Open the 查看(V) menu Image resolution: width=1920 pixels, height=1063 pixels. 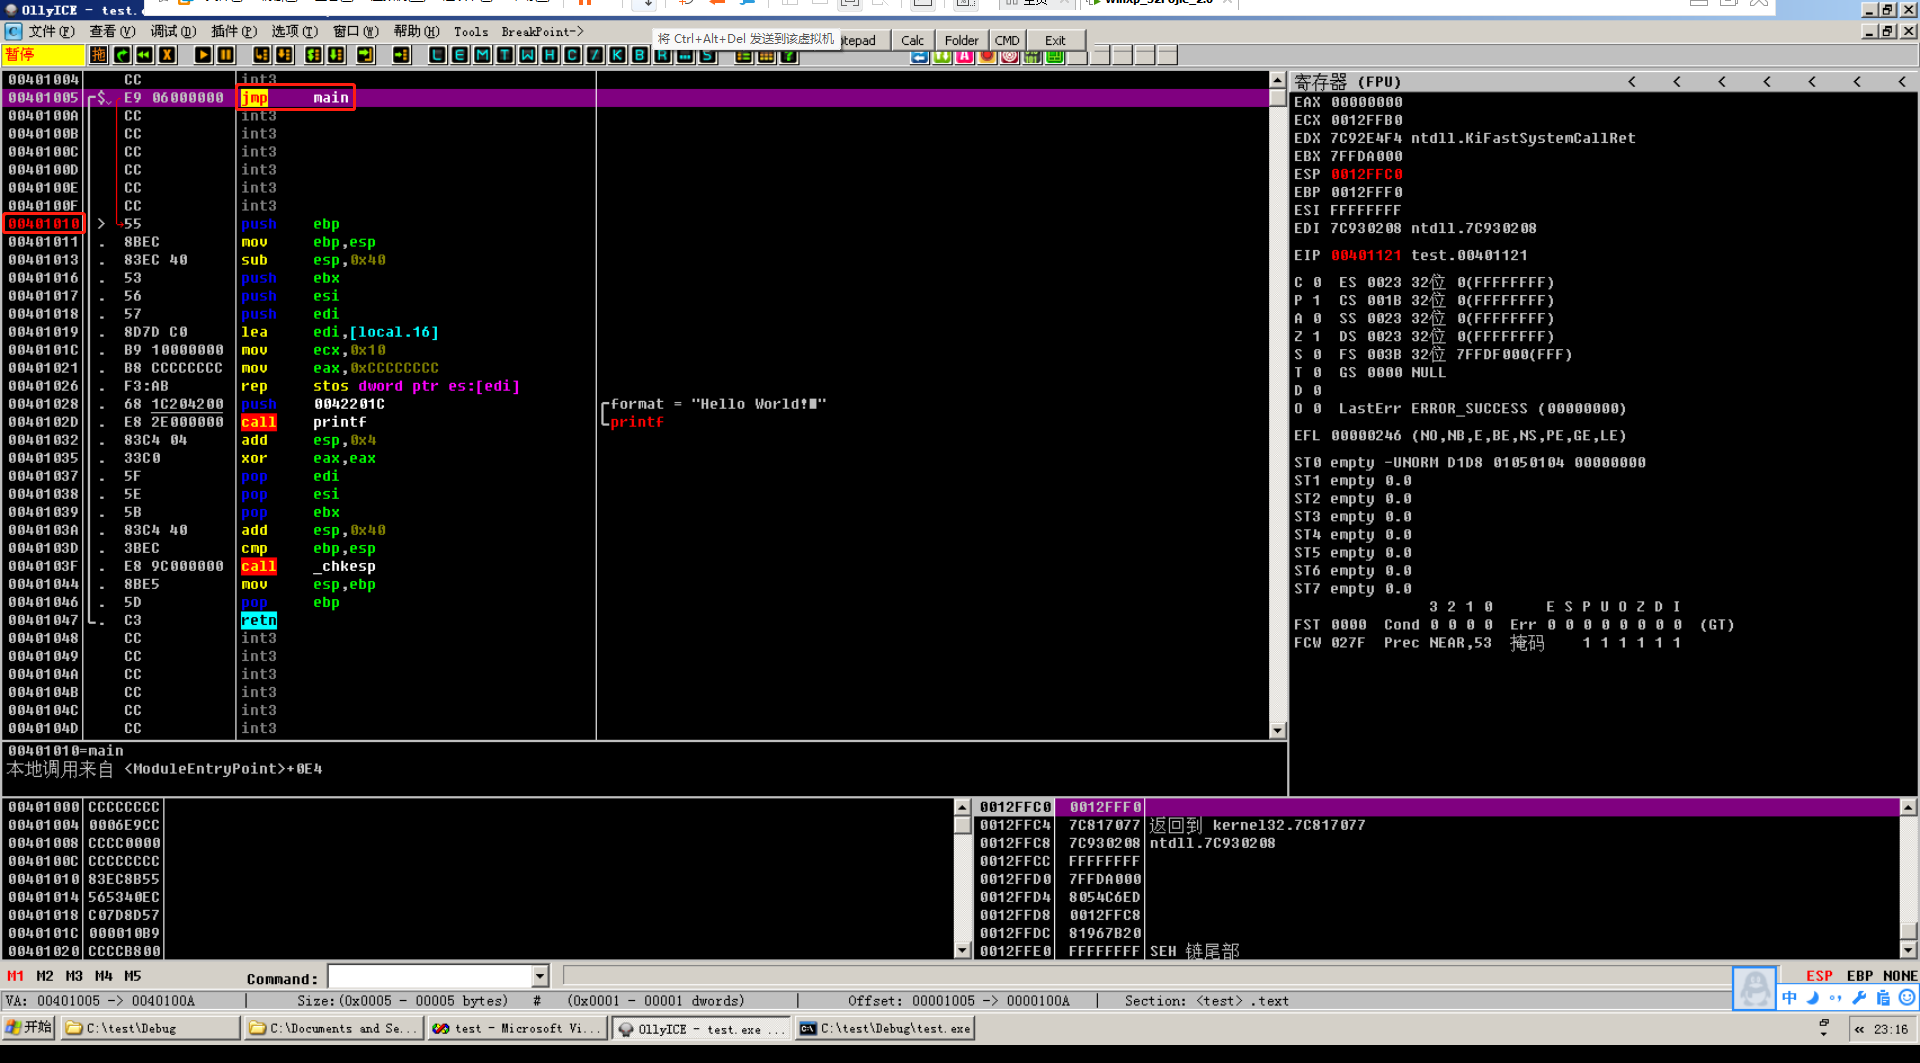pos(112,32)
